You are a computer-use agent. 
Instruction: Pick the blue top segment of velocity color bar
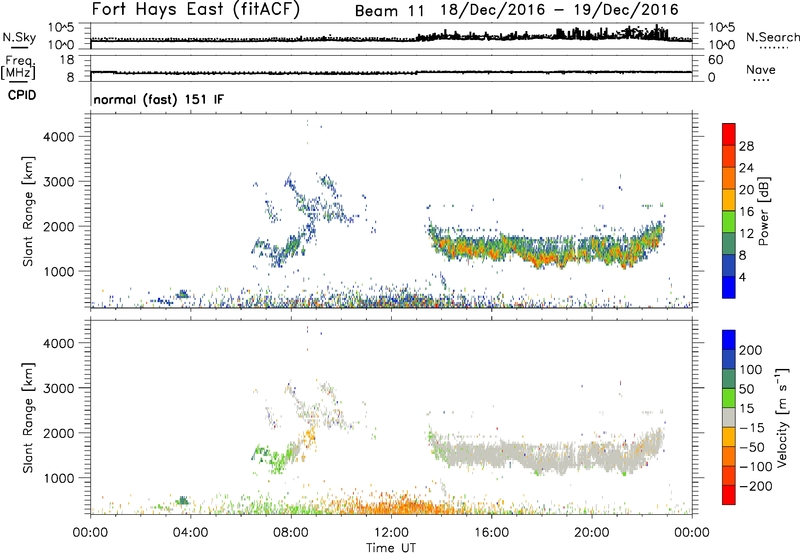[x=729, y=340]
